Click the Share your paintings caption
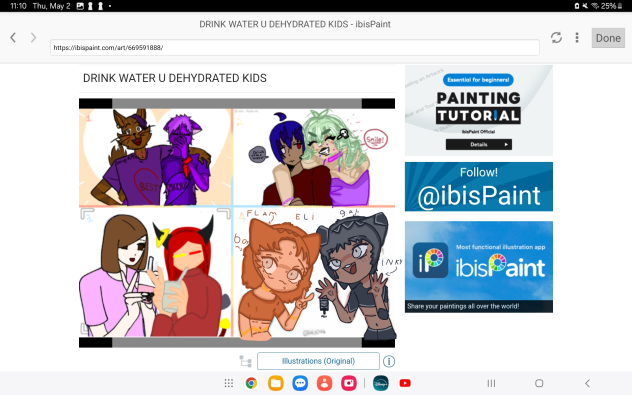Image resolution: width=632 pixels, height=395 pixels. 463,306
